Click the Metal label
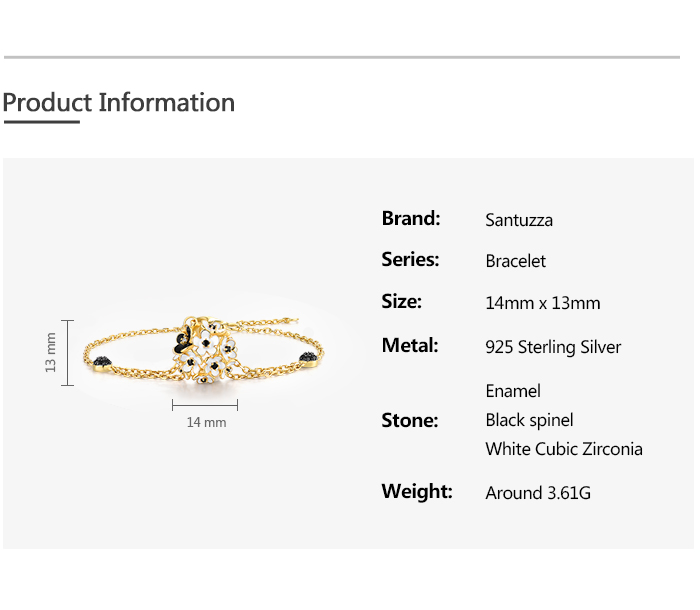 click(410, 346)
